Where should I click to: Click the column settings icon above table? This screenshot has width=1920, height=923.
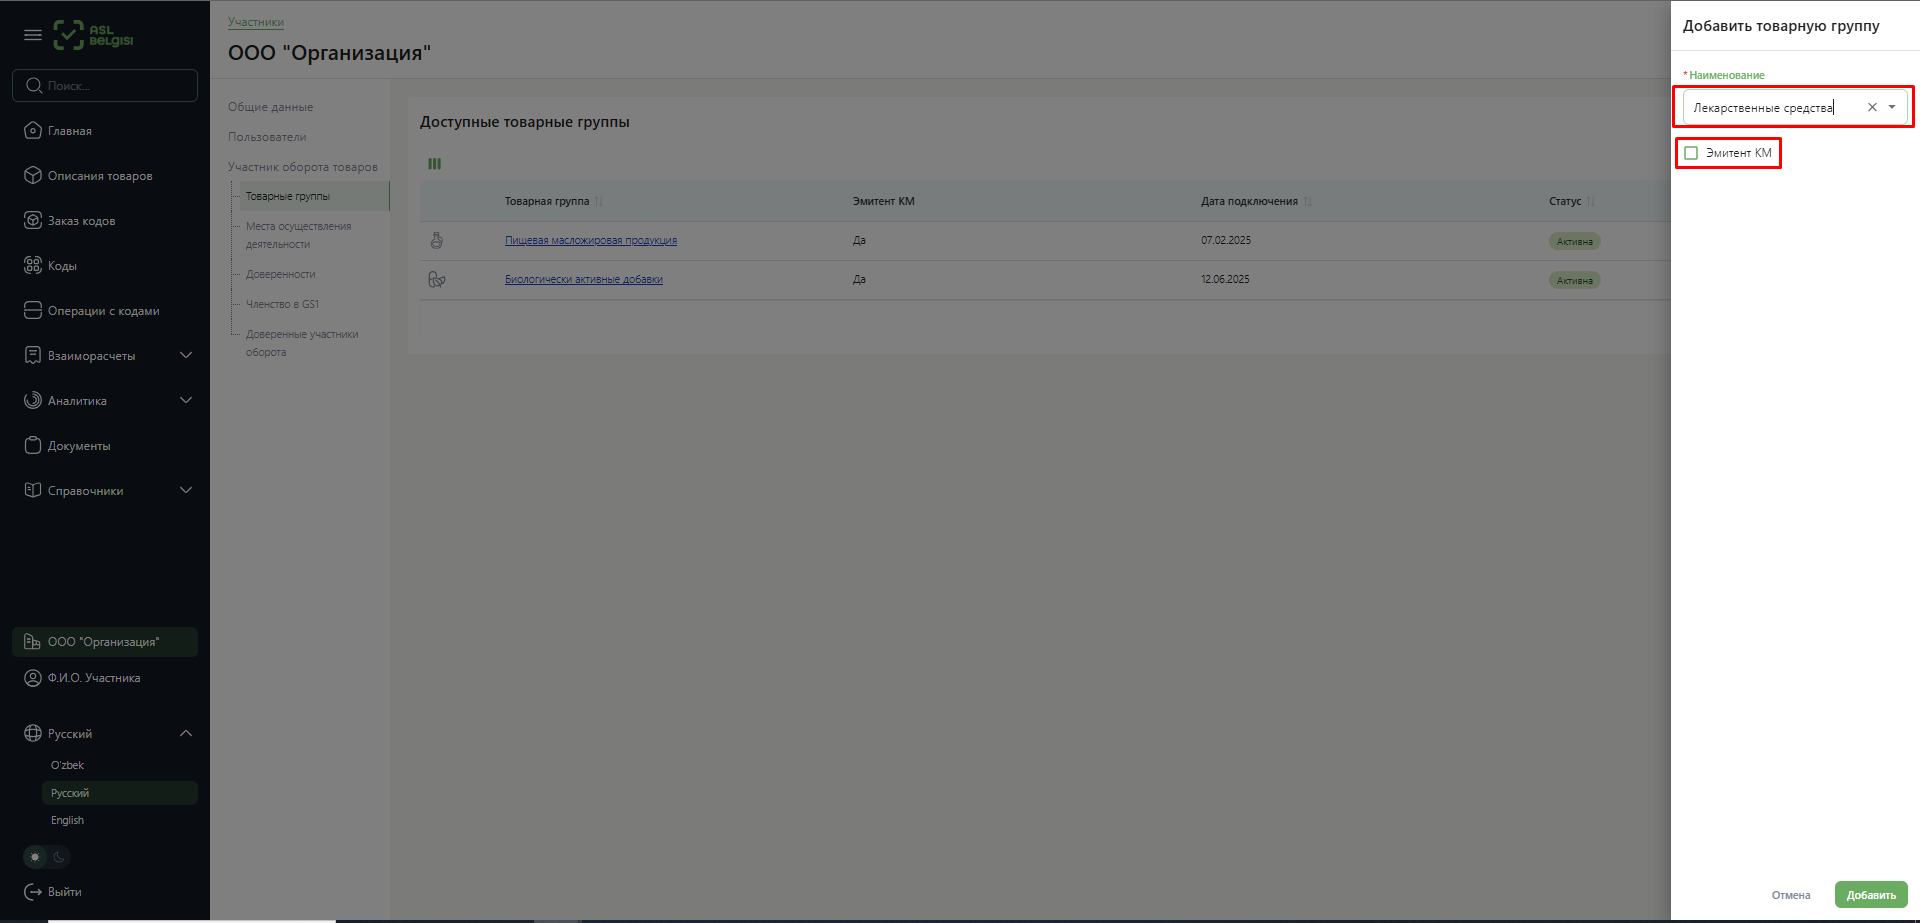(435, 164)
